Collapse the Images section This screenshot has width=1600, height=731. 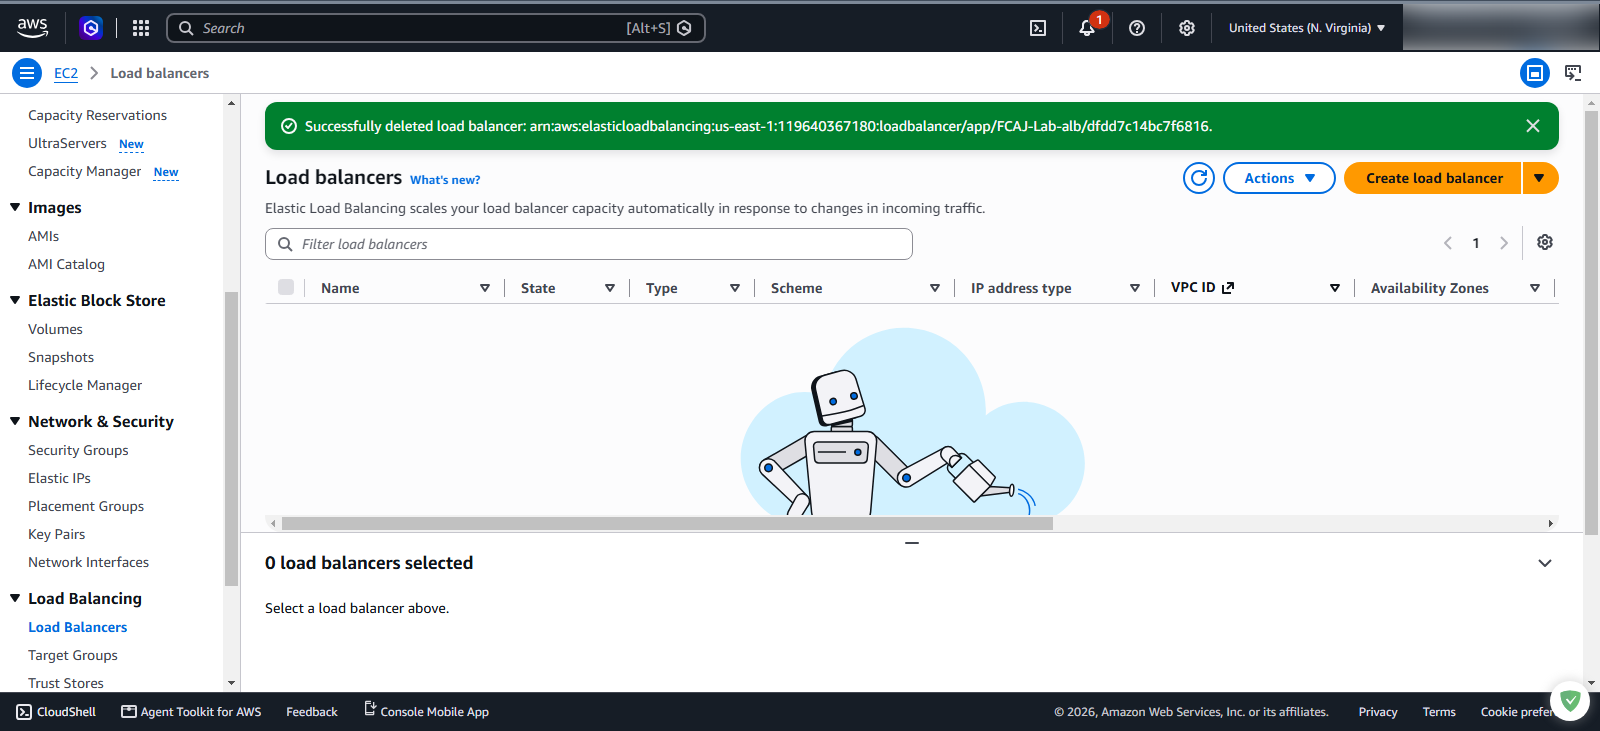(15, 207)
